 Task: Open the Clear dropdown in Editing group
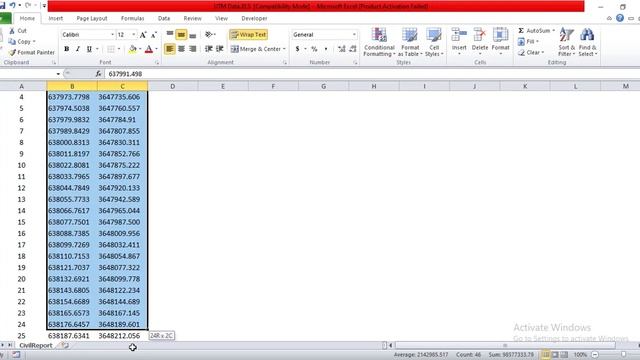pyautogui.click(x=531, y=52)
